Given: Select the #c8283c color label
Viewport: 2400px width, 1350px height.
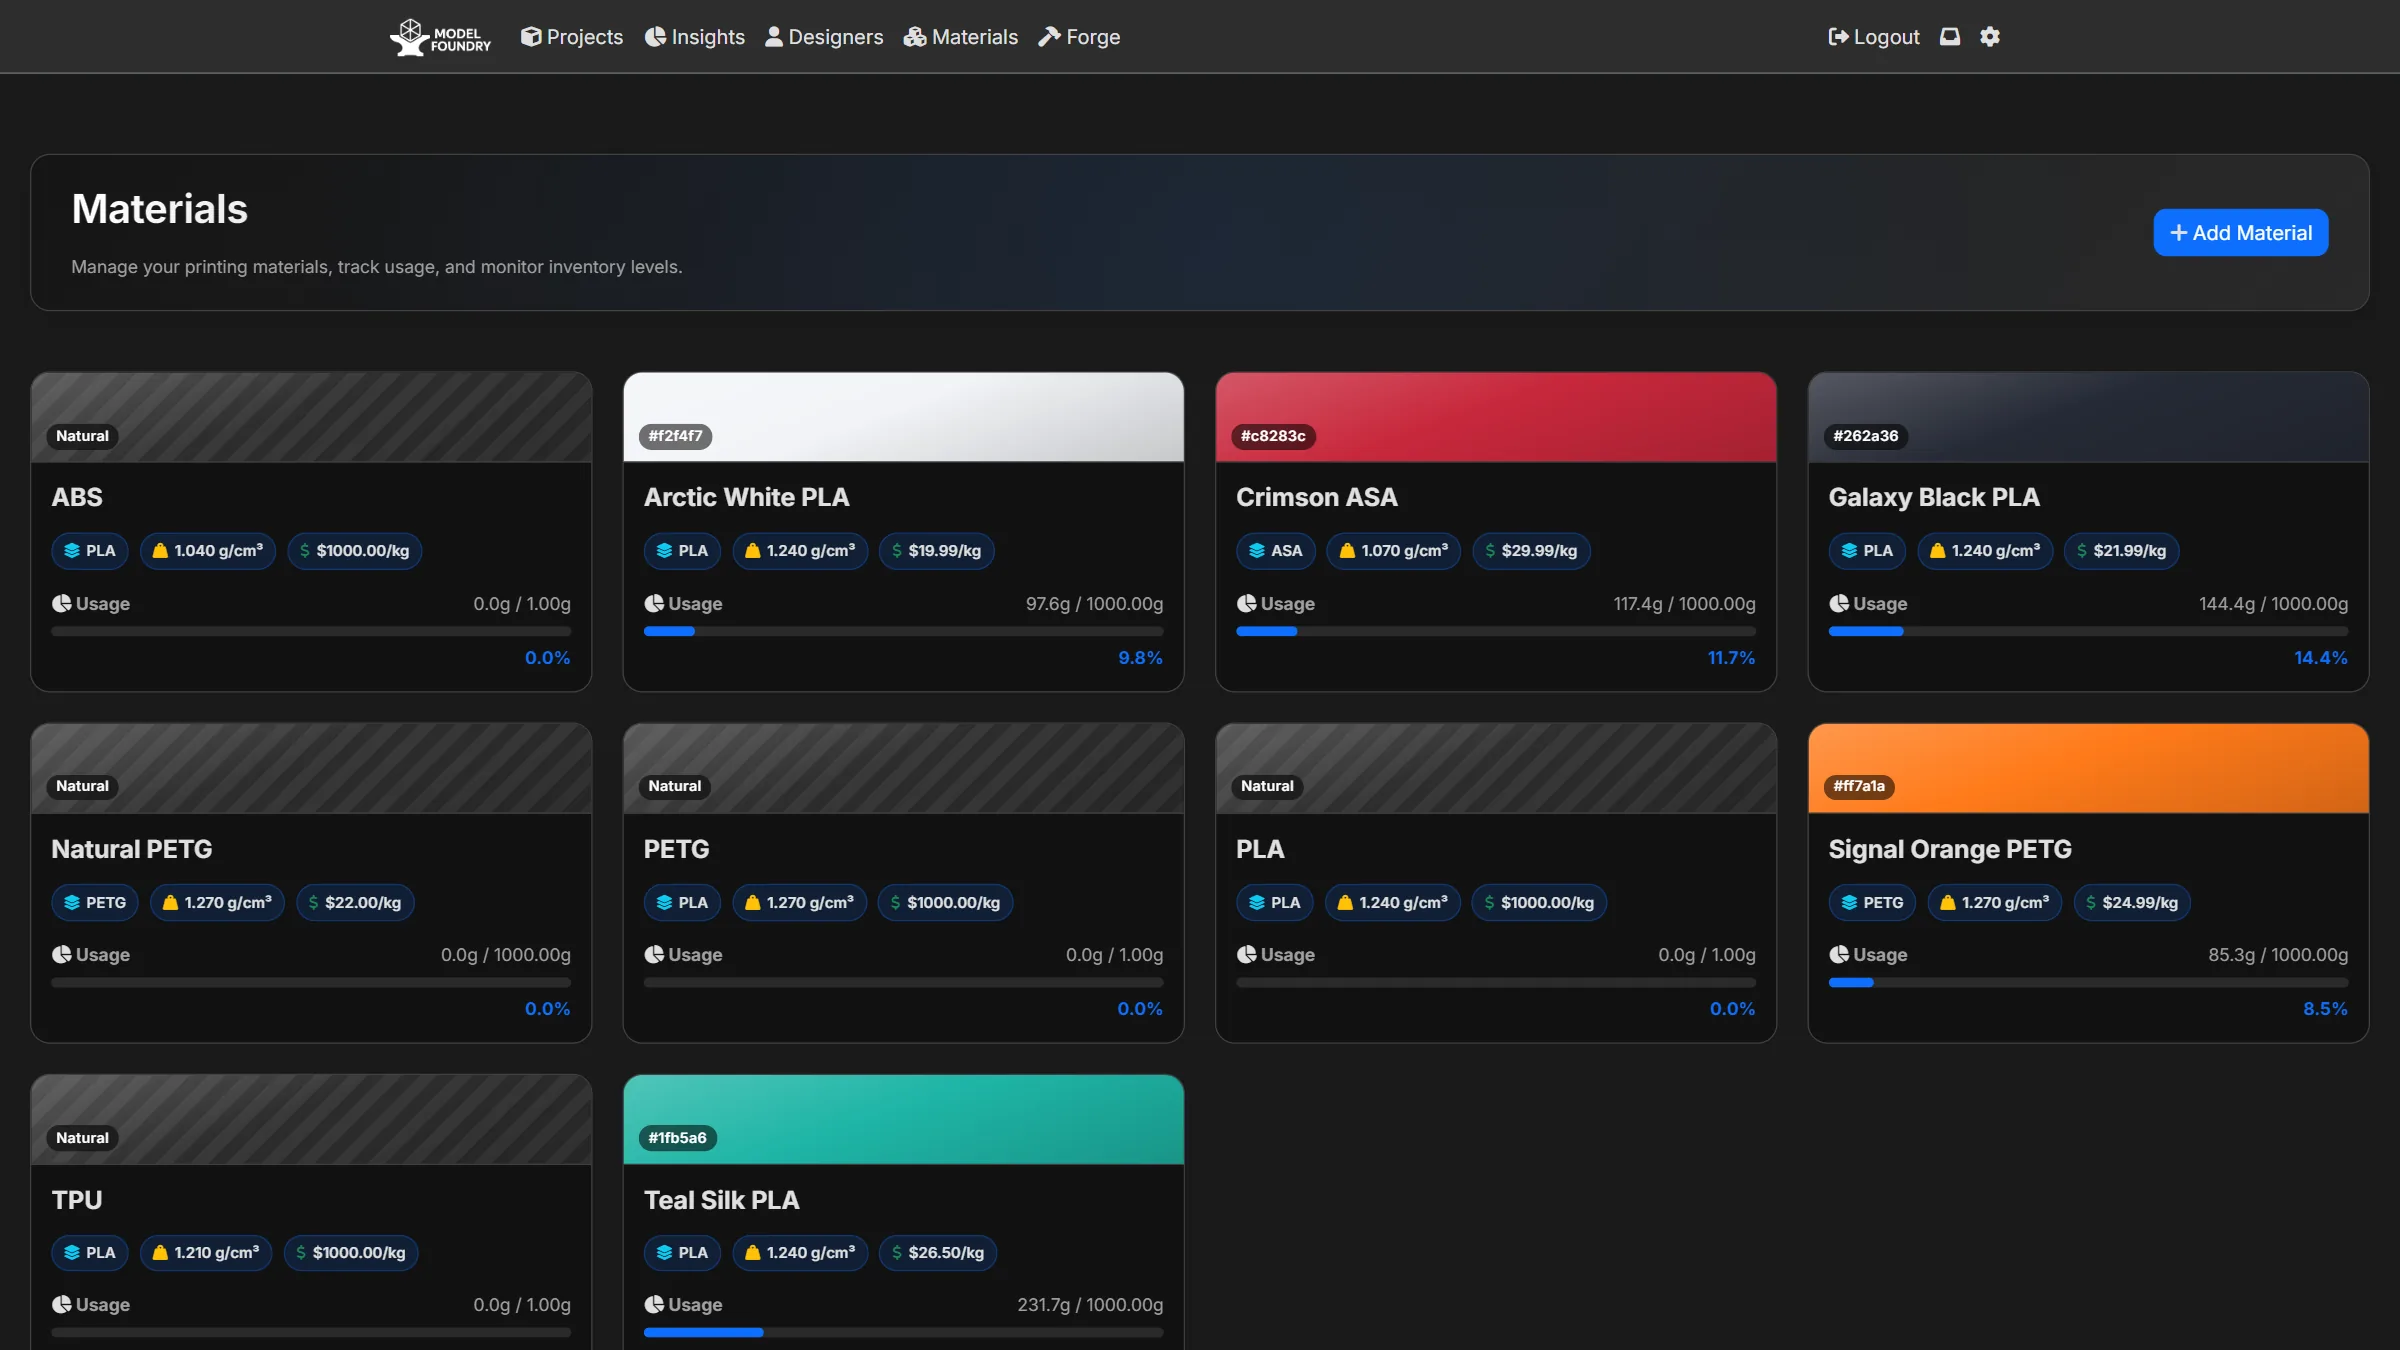Looking at the screenshot, I should [x=1273, y=436].
